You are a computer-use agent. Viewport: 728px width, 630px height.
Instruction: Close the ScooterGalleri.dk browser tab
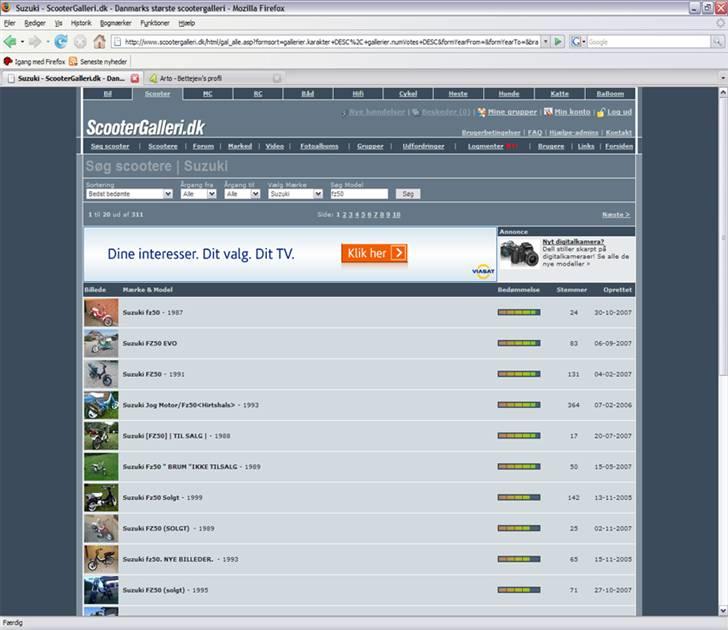click(x=135, y=78)
